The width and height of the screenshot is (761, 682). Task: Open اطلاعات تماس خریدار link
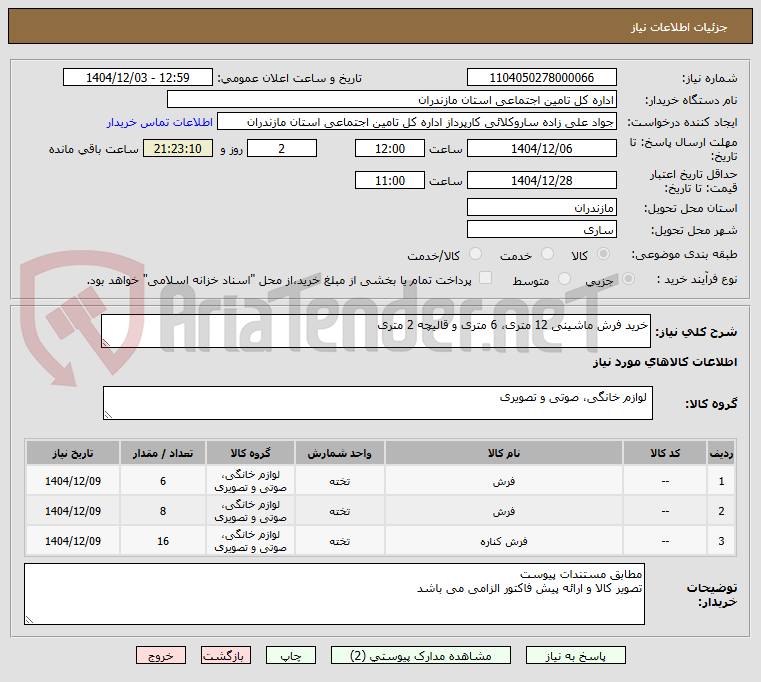coord(160,122)
